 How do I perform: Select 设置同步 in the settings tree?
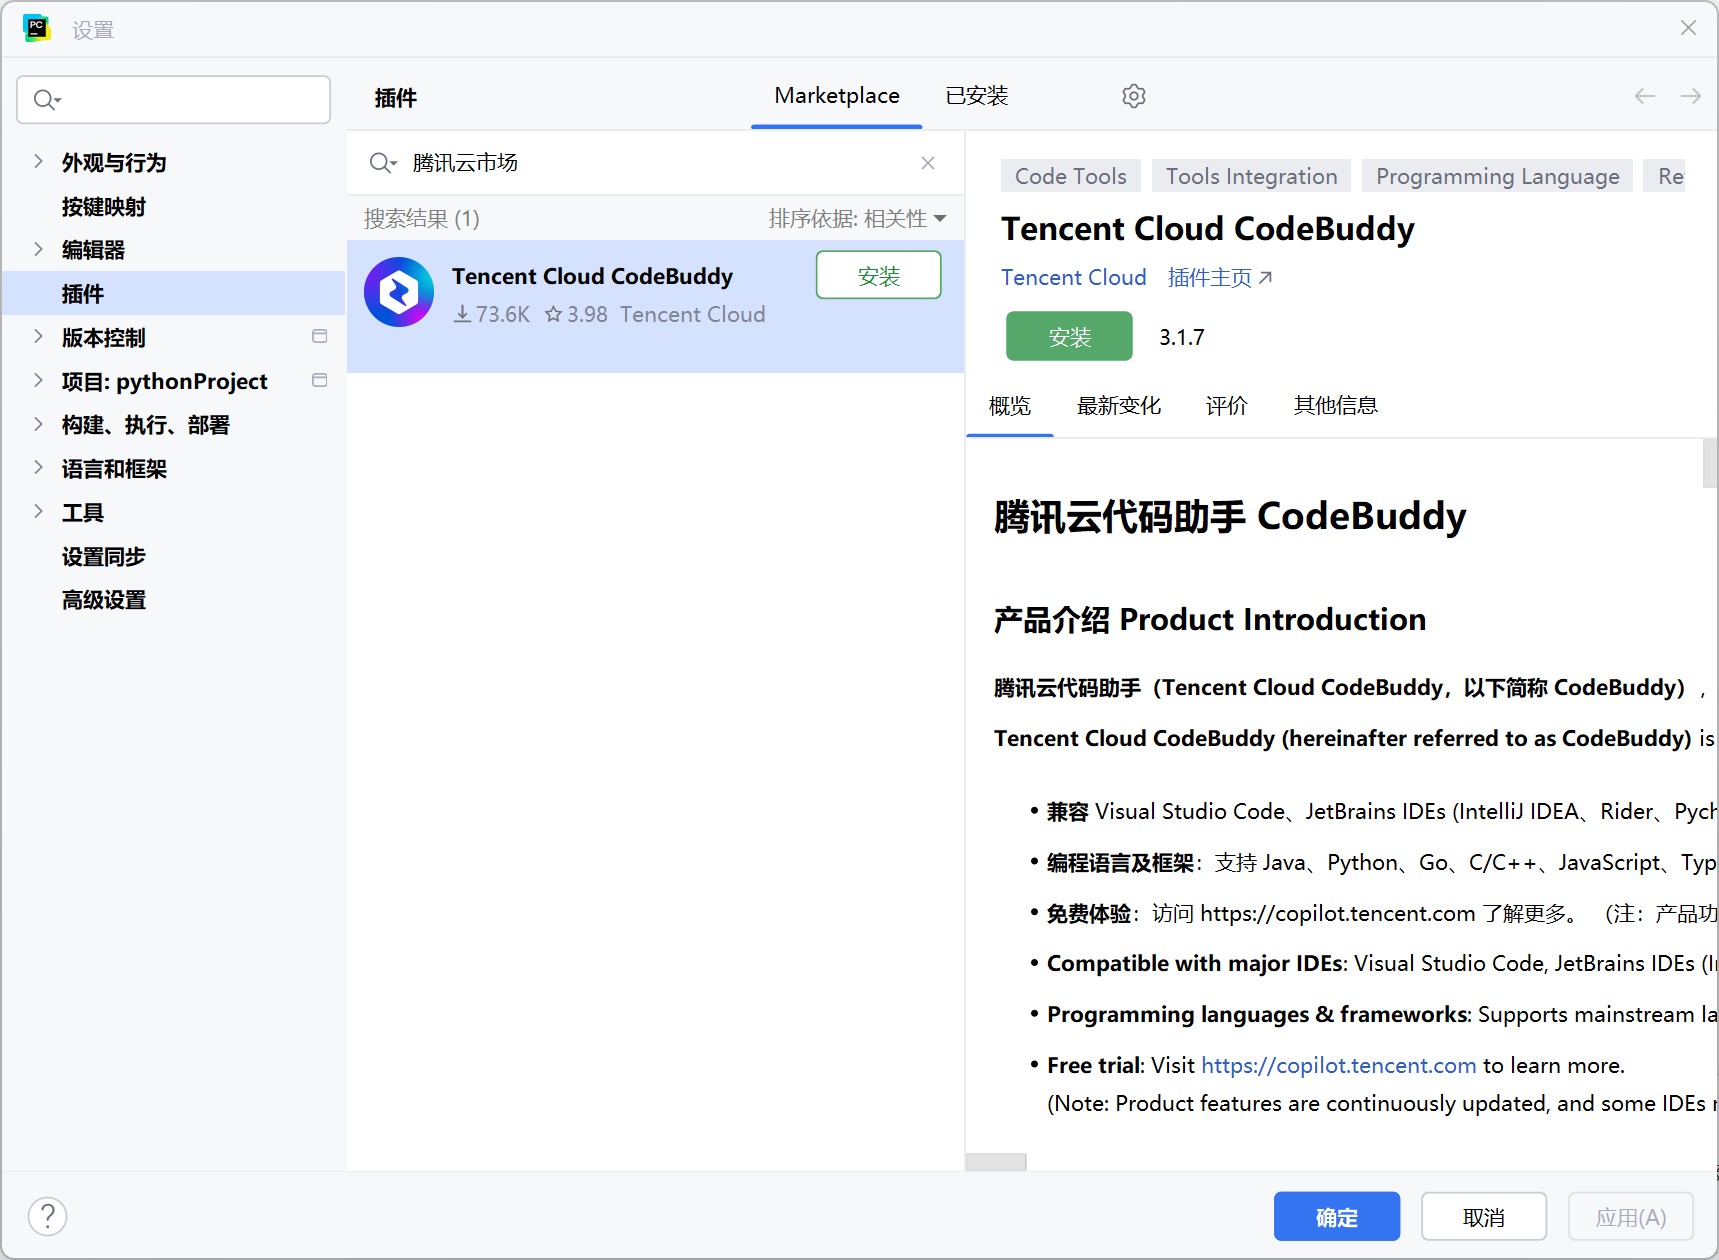coord(103,556)
